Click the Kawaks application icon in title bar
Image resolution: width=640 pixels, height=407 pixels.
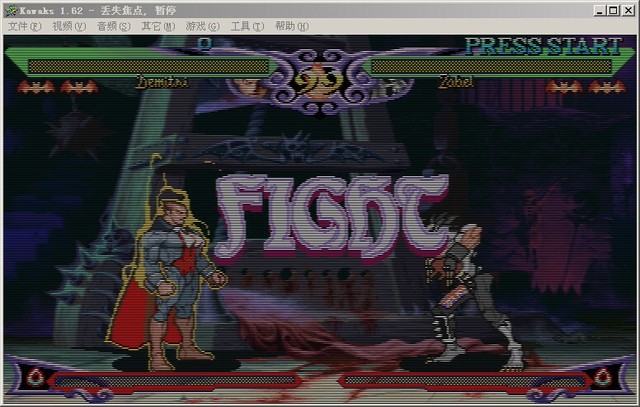(11, 11)
